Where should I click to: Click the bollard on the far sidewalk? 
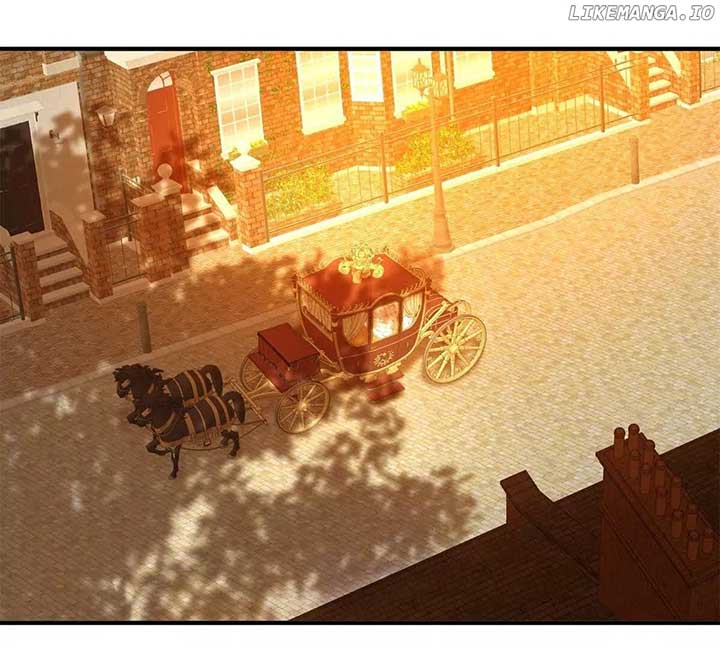[633, 160]
